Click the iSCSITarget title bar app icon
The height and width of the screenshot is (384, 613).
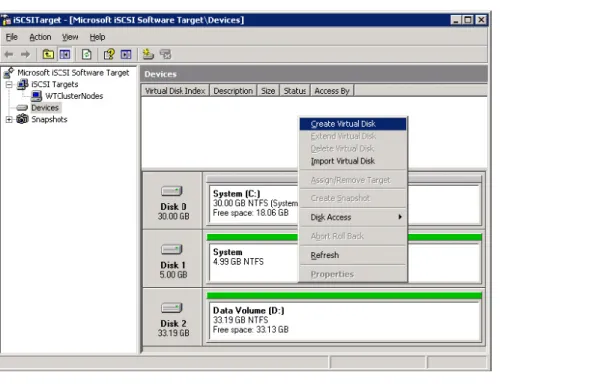coord(6,20)
